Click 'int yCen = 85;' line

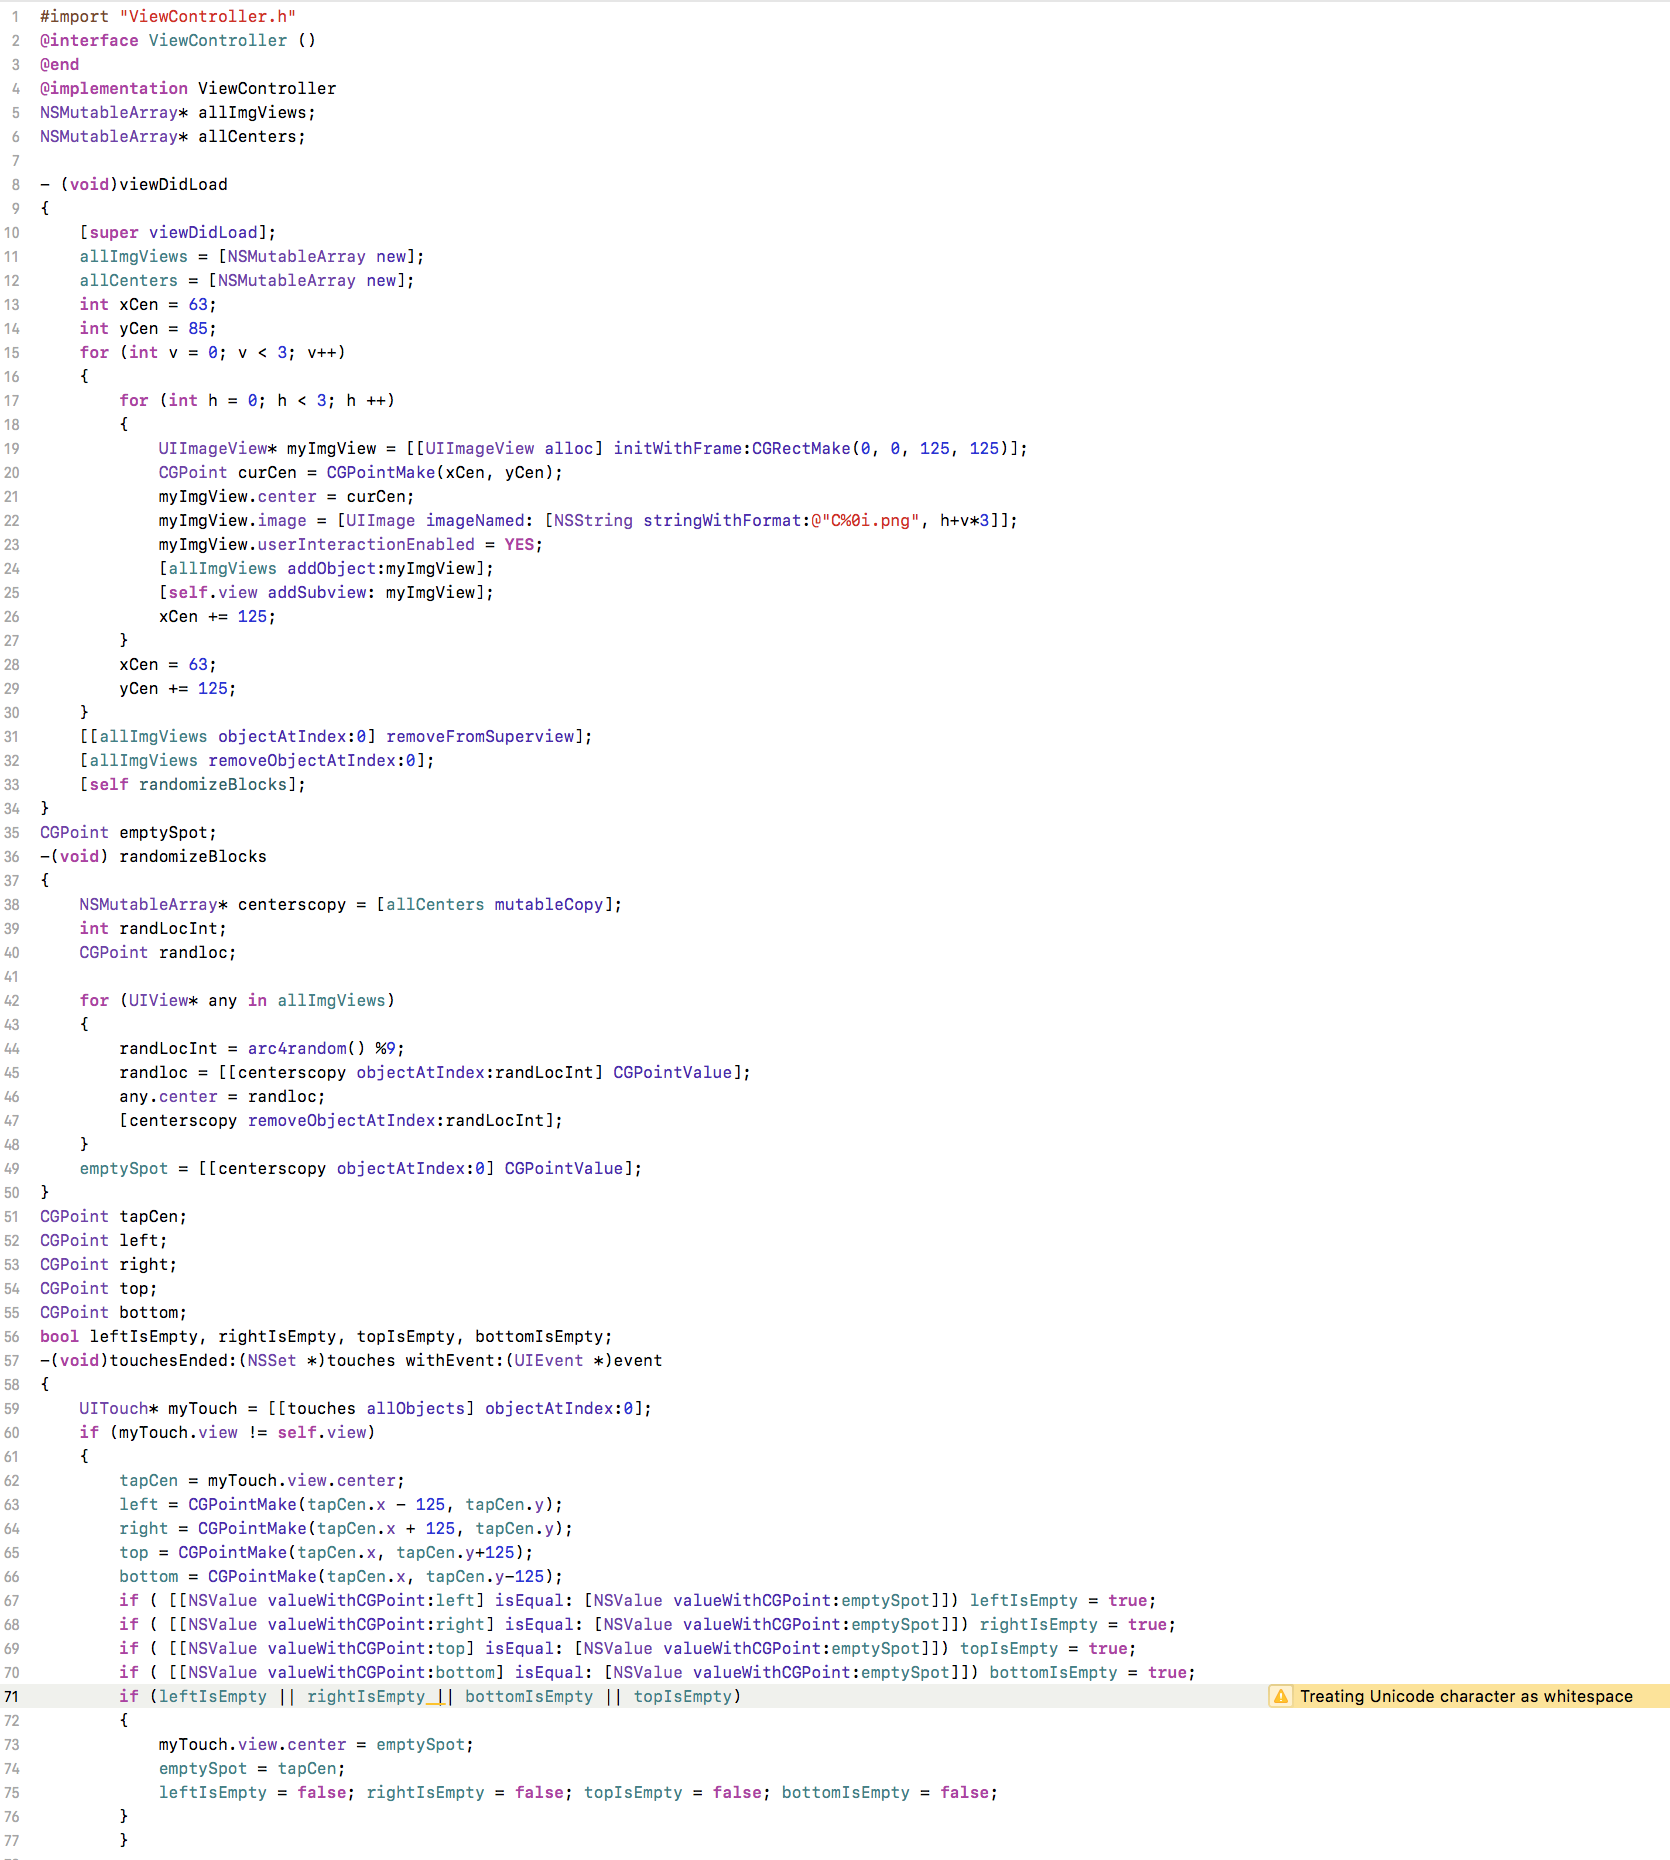coord(148,328)
